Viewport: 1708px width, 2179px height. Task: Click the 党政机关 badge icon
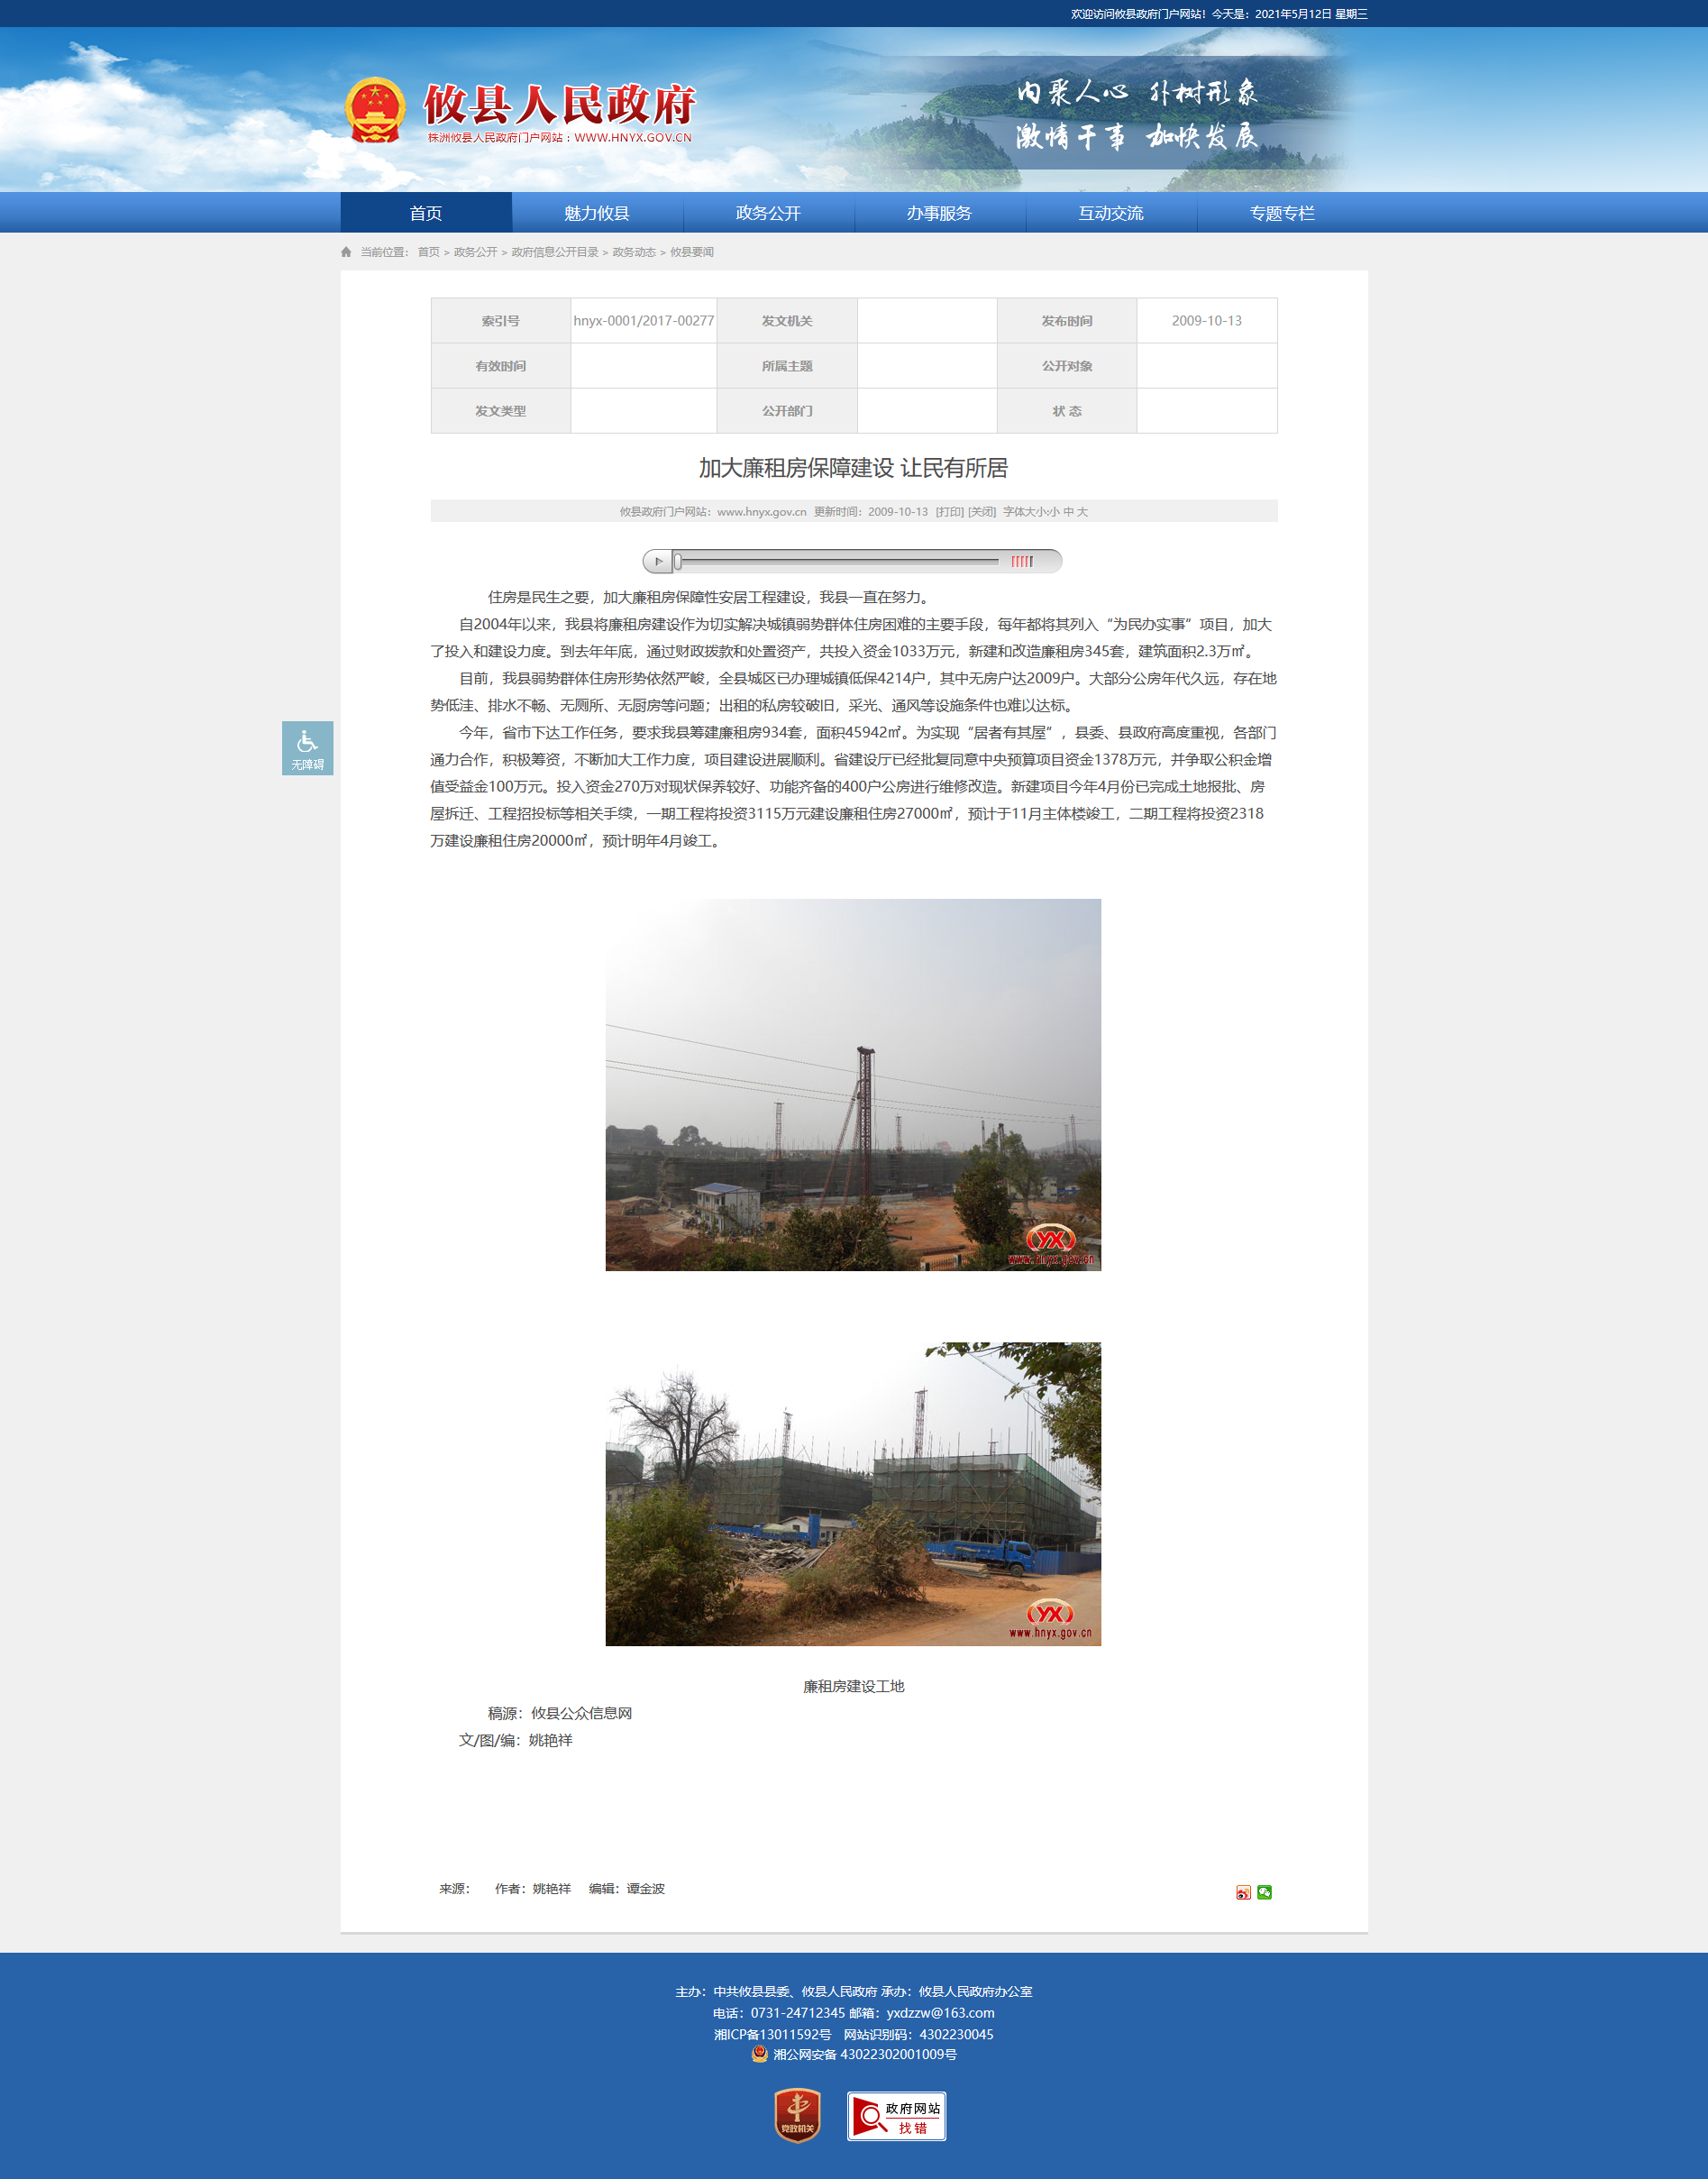(797, 2115)
